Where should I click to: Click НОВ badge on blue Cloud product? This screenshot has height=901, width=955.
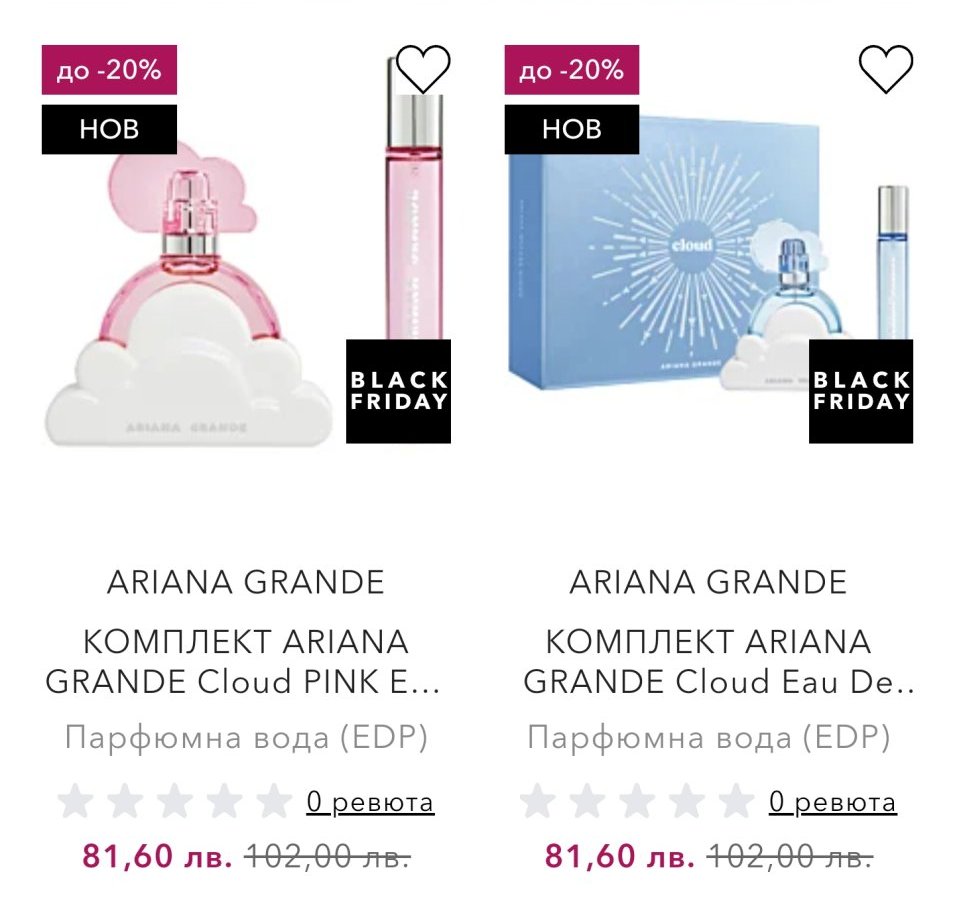(572, 129)
